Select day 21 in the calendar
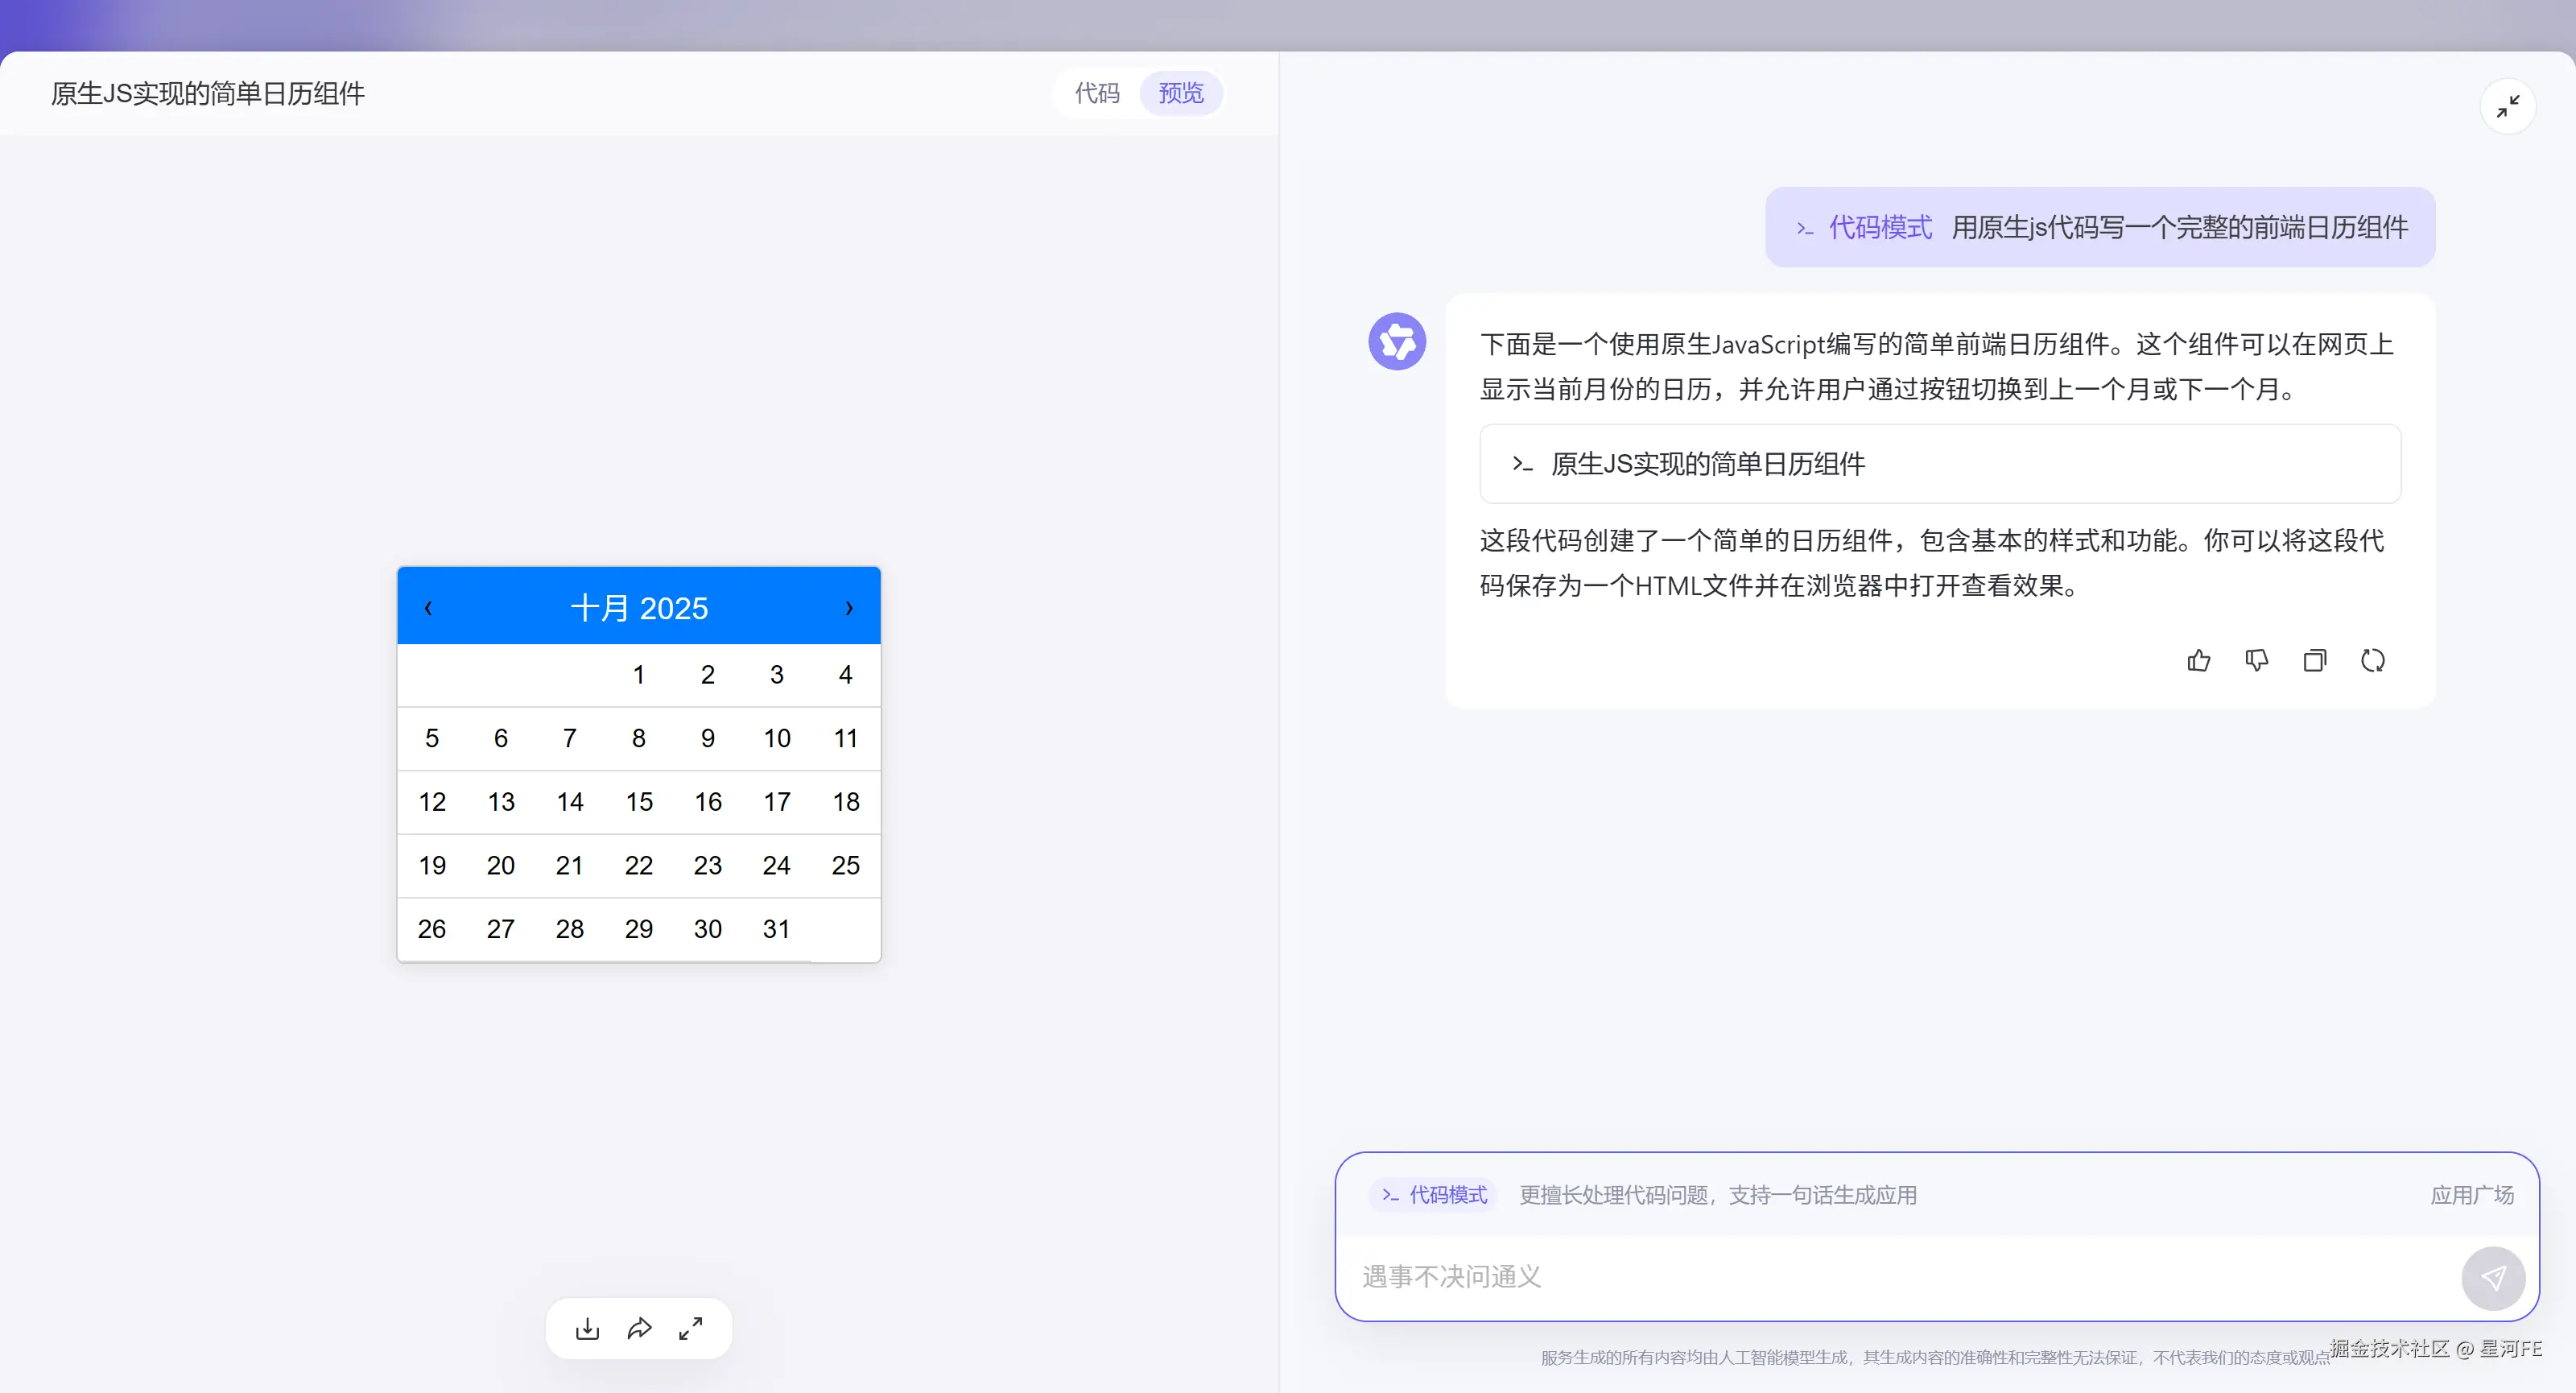Screen dimensions: 2576x1393 pyautogui.click(x=570, y=866)
